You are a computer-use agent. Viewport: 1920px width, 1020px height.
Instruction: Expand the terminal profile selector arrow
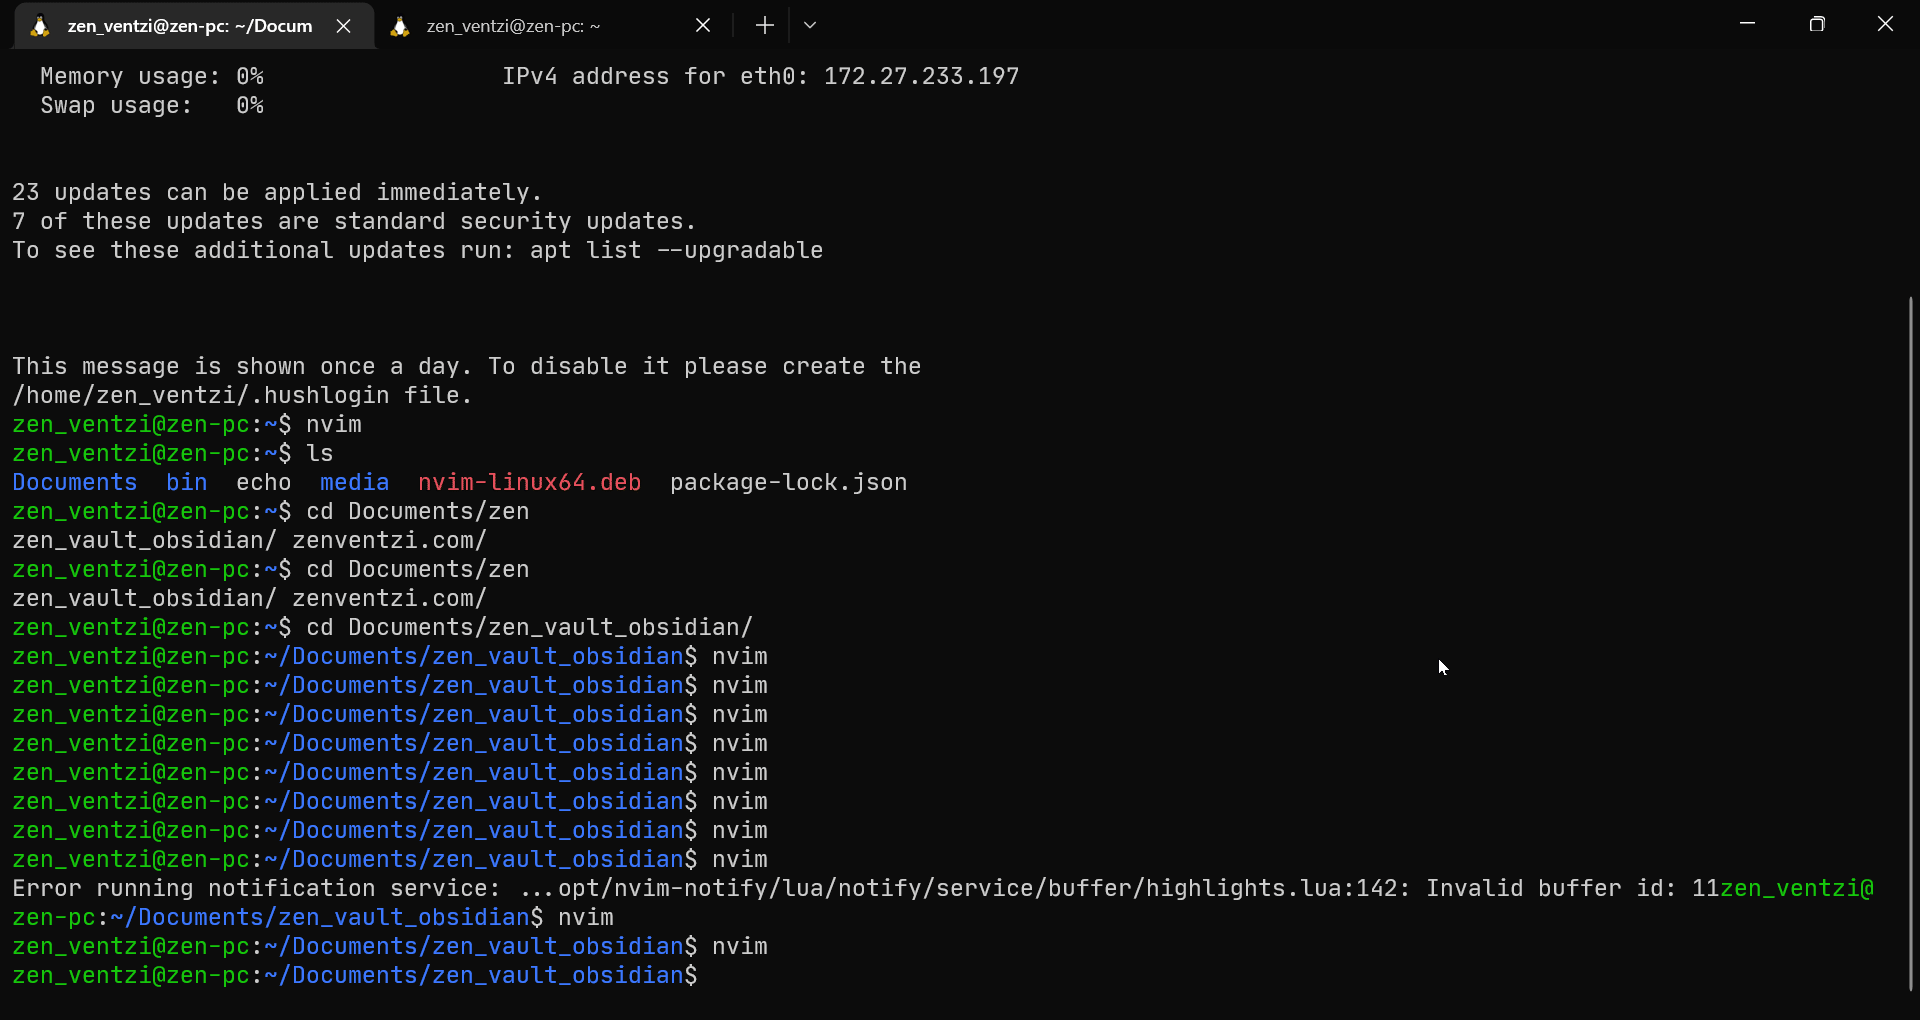810,25
